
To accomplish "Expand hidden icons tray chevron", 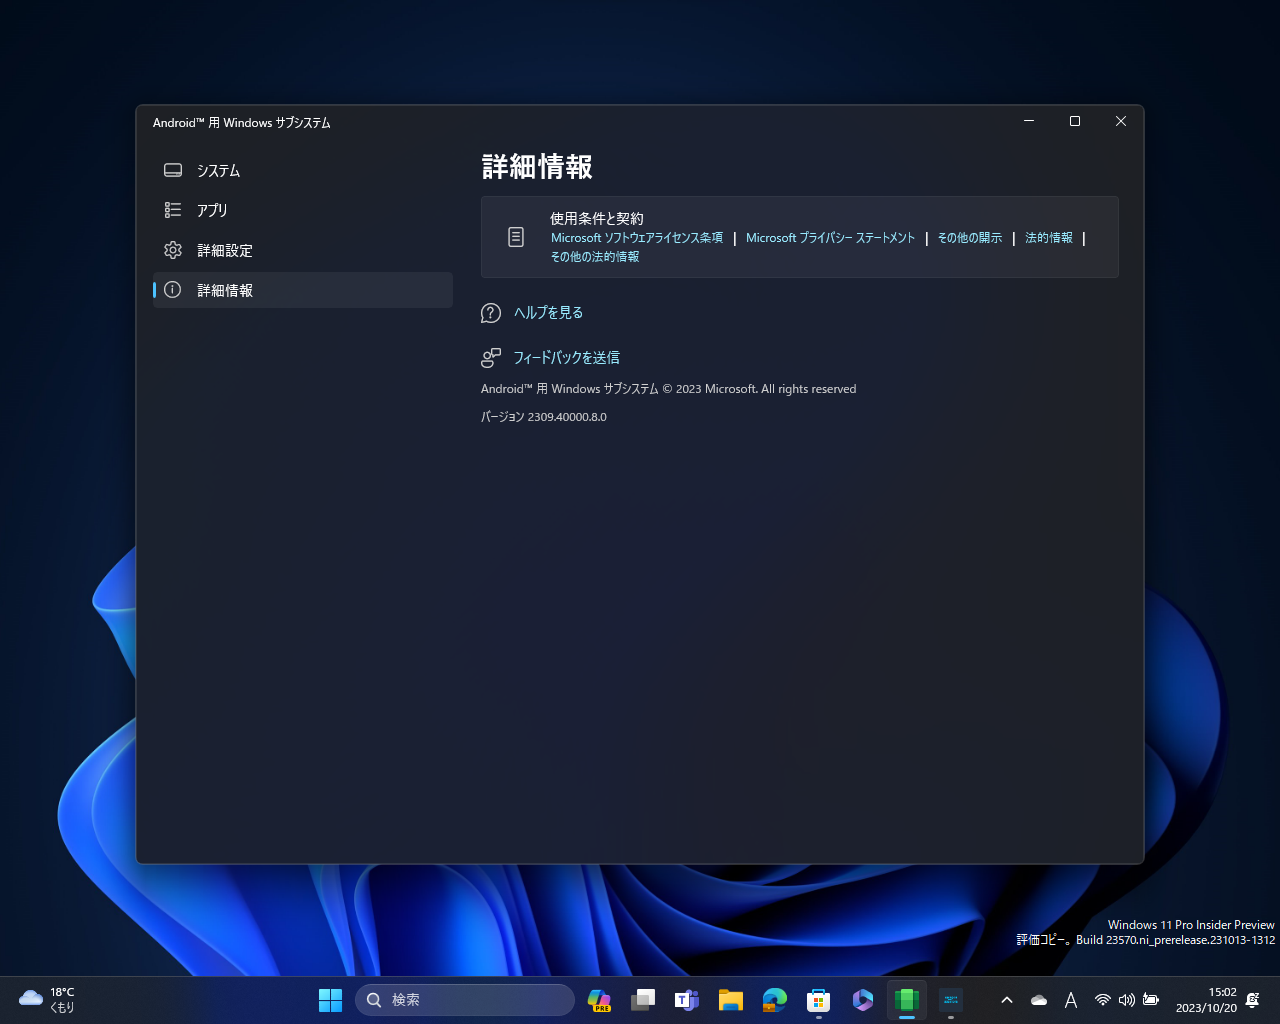I will pos(1007,999).
